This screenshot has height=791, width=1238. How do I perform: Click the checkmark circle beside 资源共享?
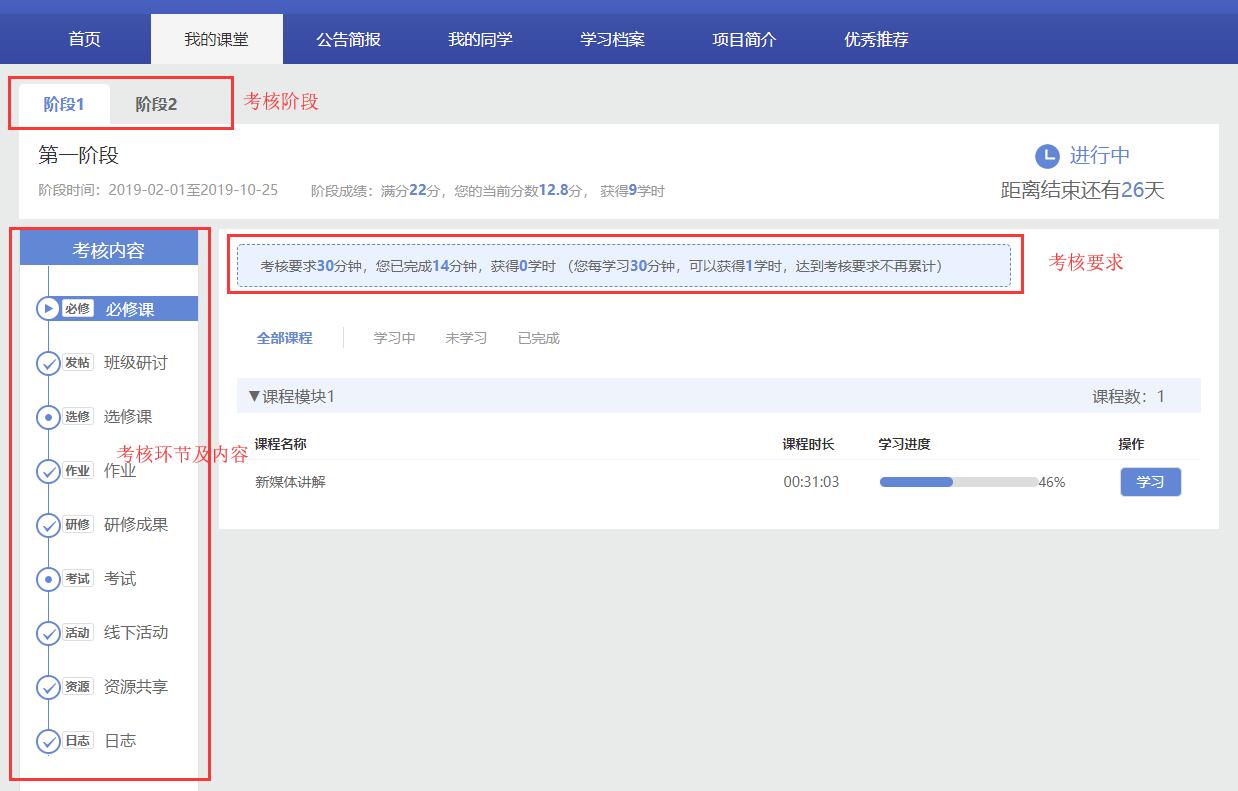(x=48, y=687)
